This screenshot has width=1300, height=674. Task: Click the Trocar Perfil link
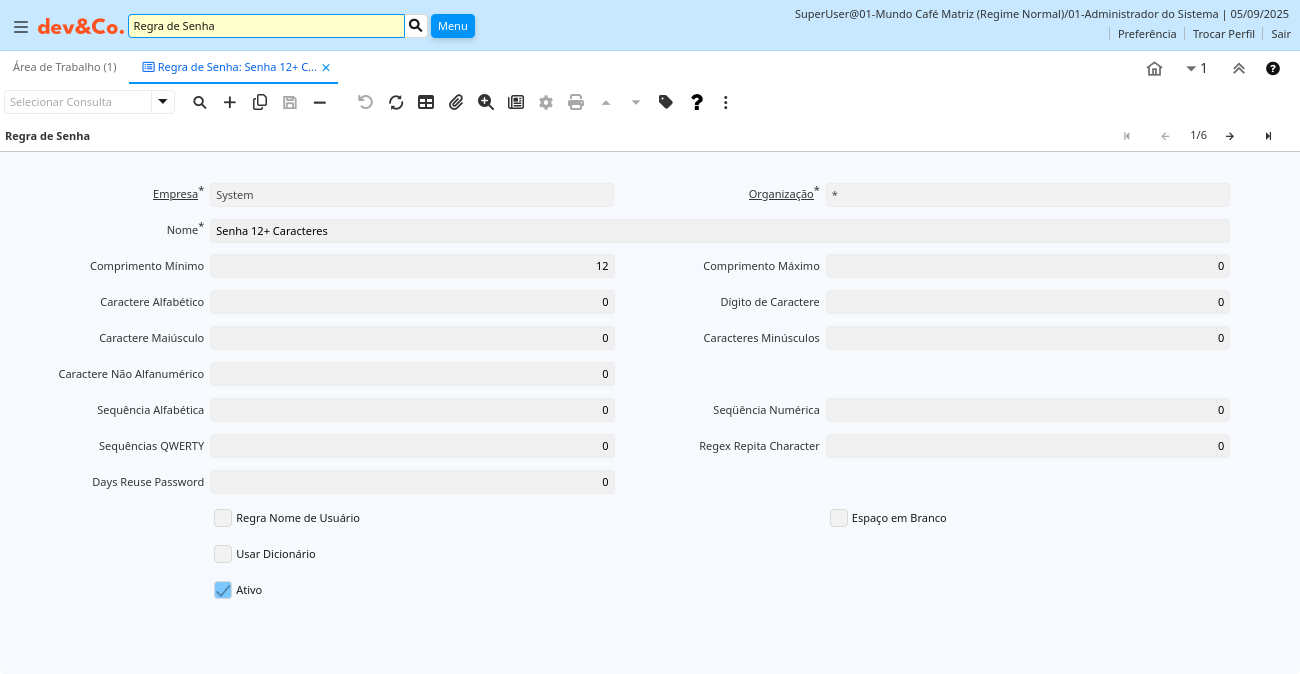[1223, 34]
